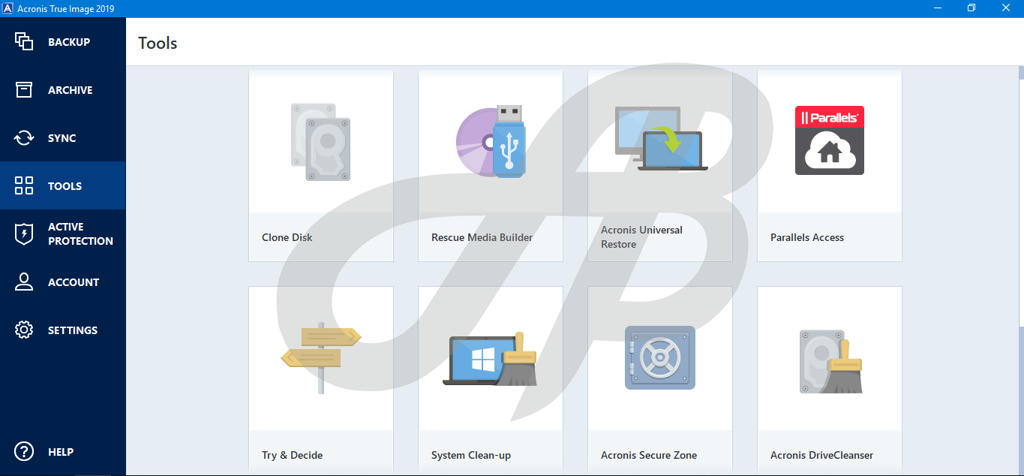Image resolution: width=1024 pixels, height=476 pixels.
Task: Click the Tools page heading
Action: (157, 43)
